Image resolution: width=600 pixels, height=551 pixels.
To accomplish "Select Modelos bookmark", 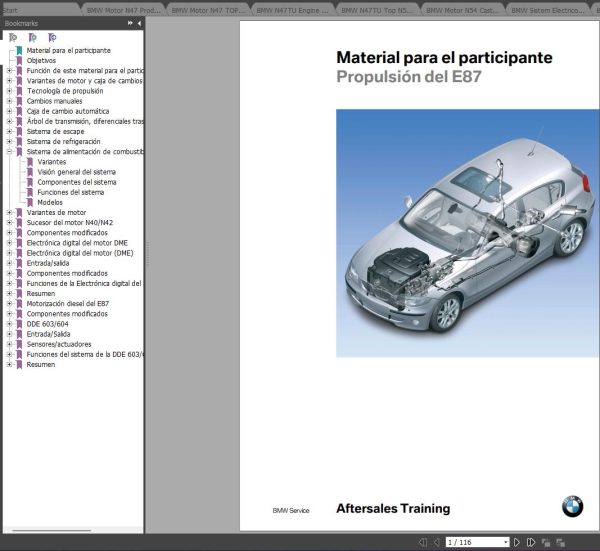I will [50, 202].
